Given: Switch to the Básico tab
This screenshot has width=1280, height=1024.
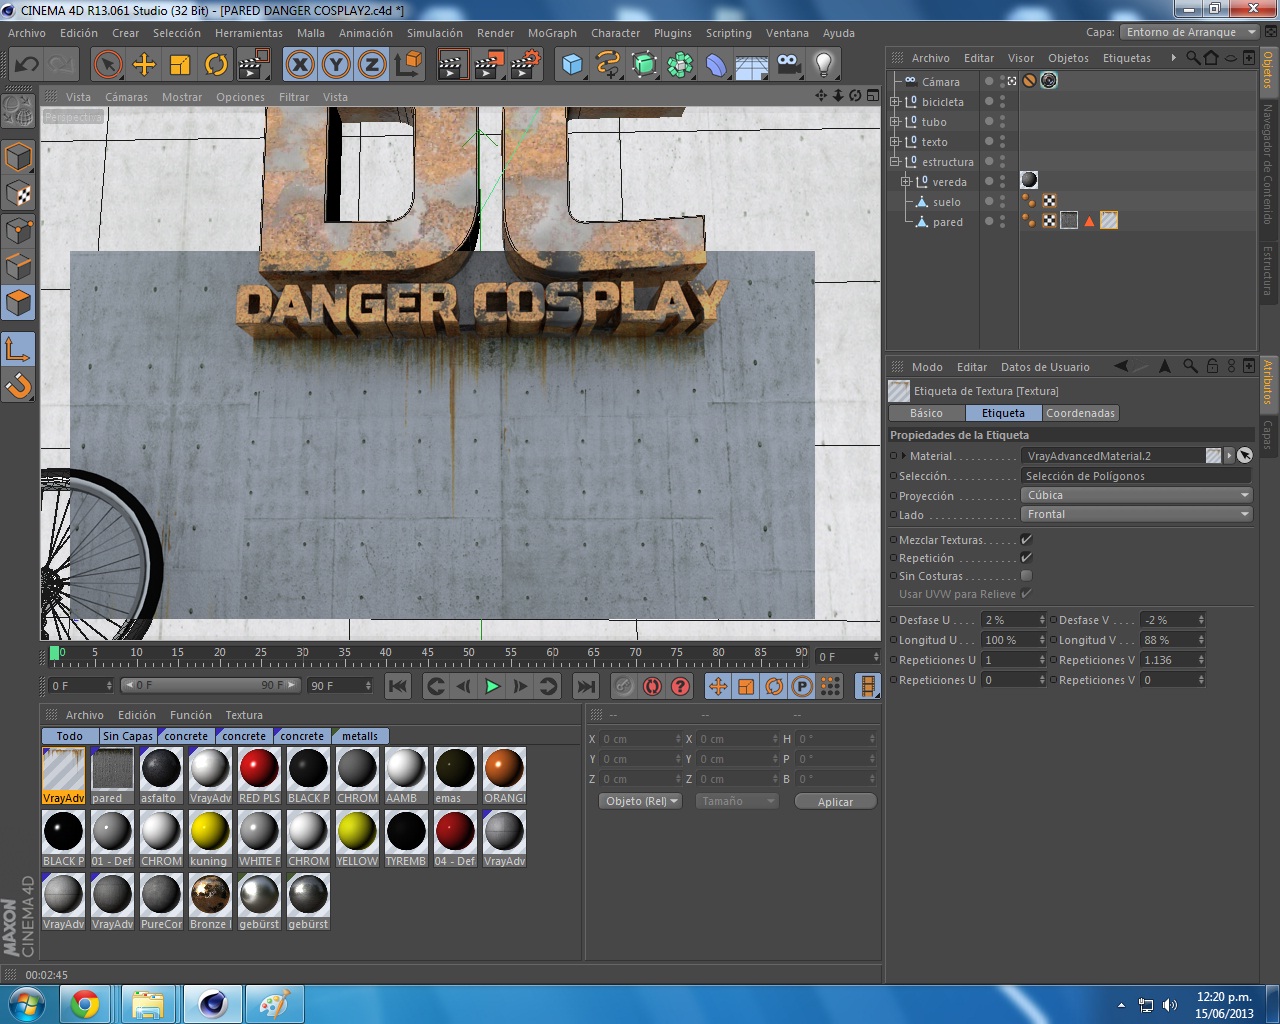Looking at the screenshot, I should tap(926, 413).
